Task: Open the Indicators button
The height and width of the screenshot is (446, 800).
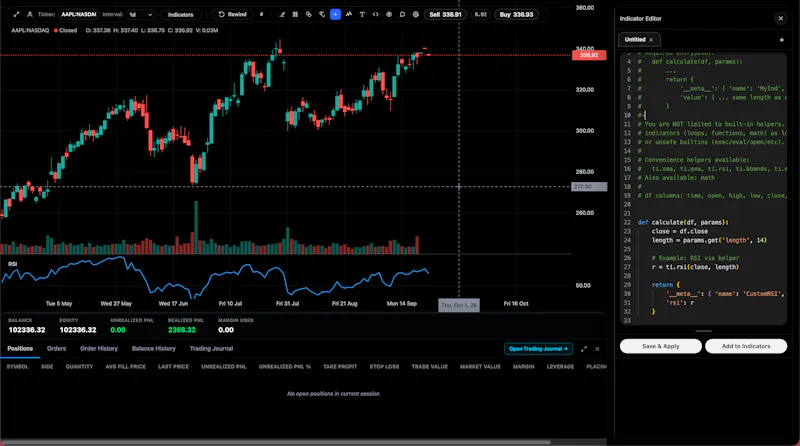Action: coord(181,14)
